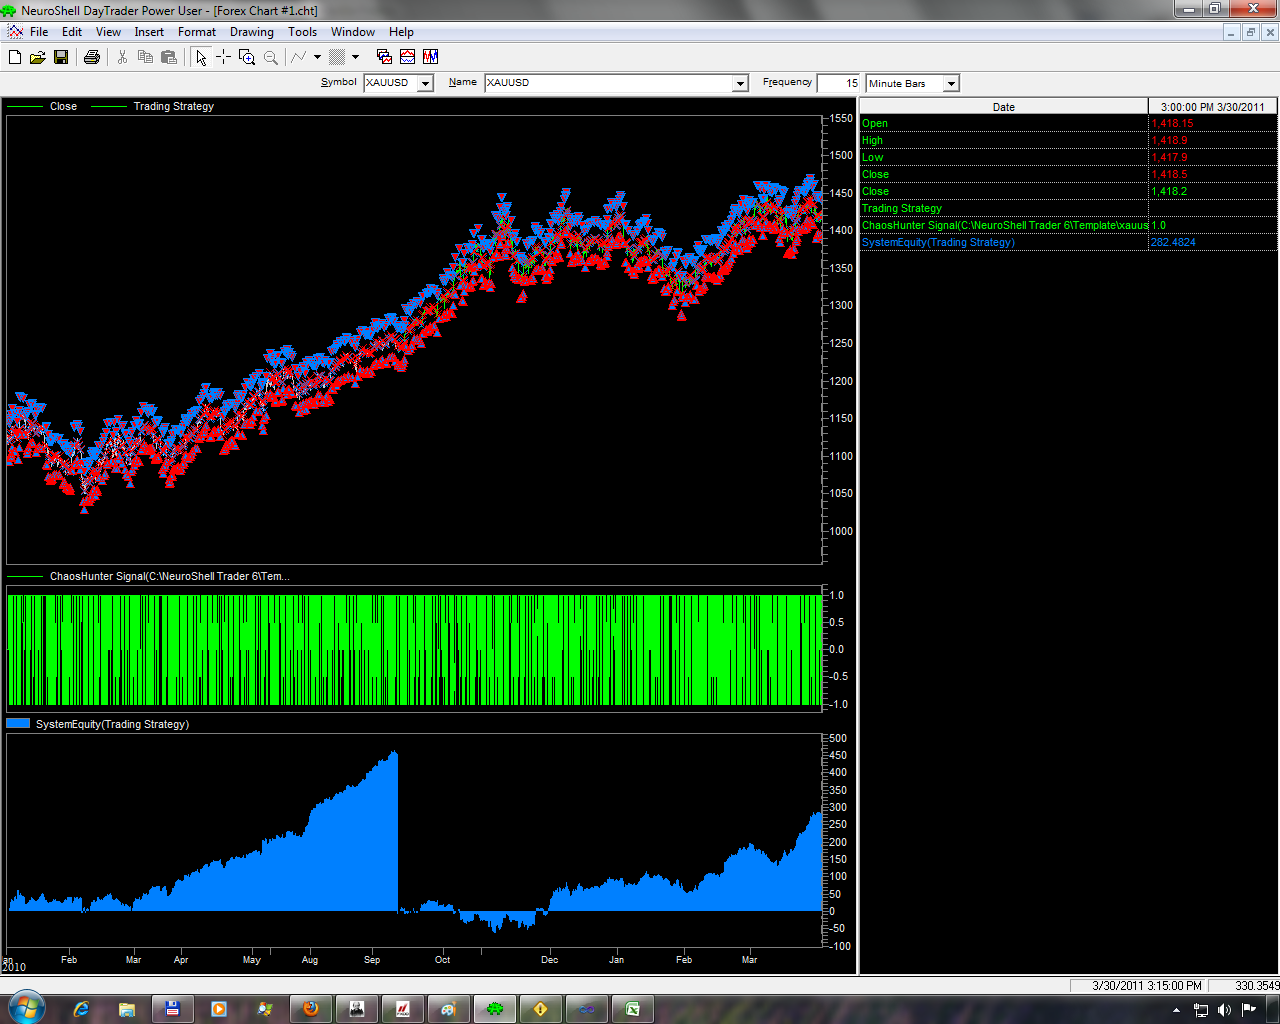
Task: Open Windows Explorer folder in taskbar
Action: (126, 1009)
